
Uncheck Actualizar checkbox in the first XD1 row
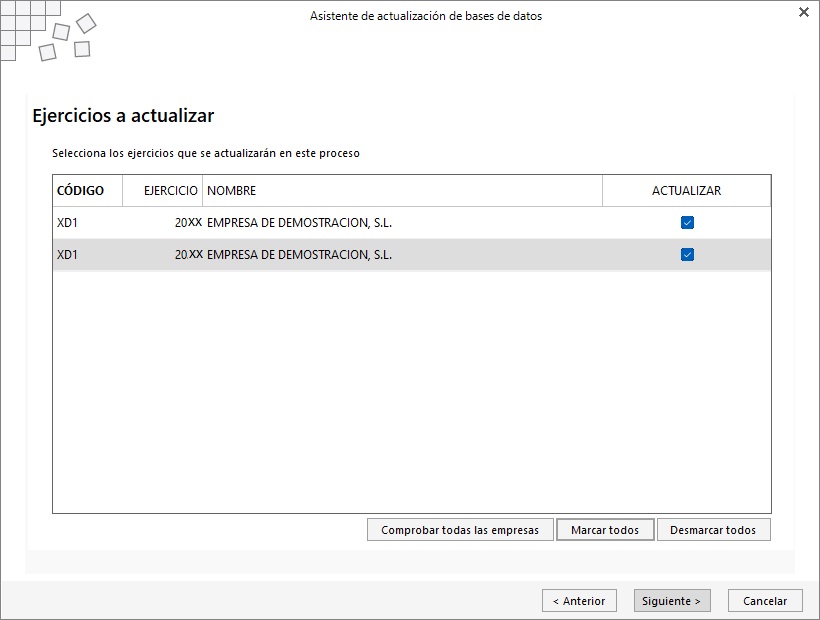click(x=687, y=223)
